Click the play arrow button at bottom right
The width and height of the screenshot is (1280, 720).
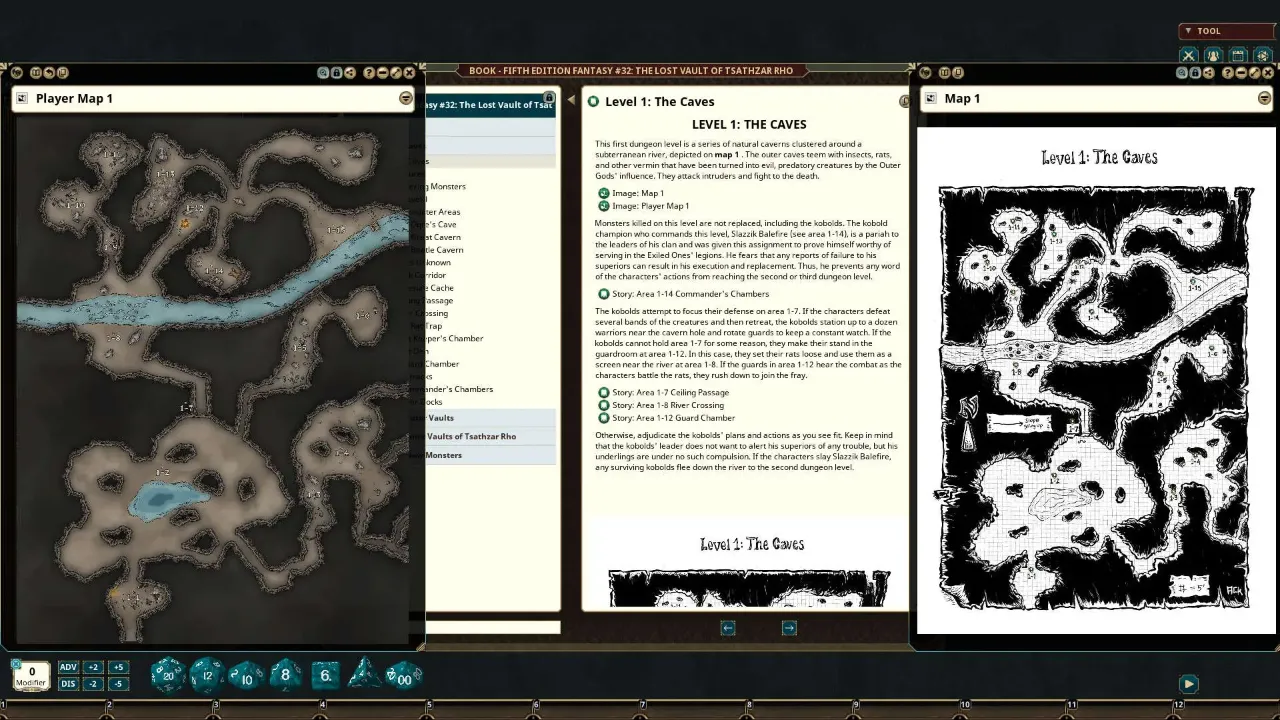point(1189,684)
